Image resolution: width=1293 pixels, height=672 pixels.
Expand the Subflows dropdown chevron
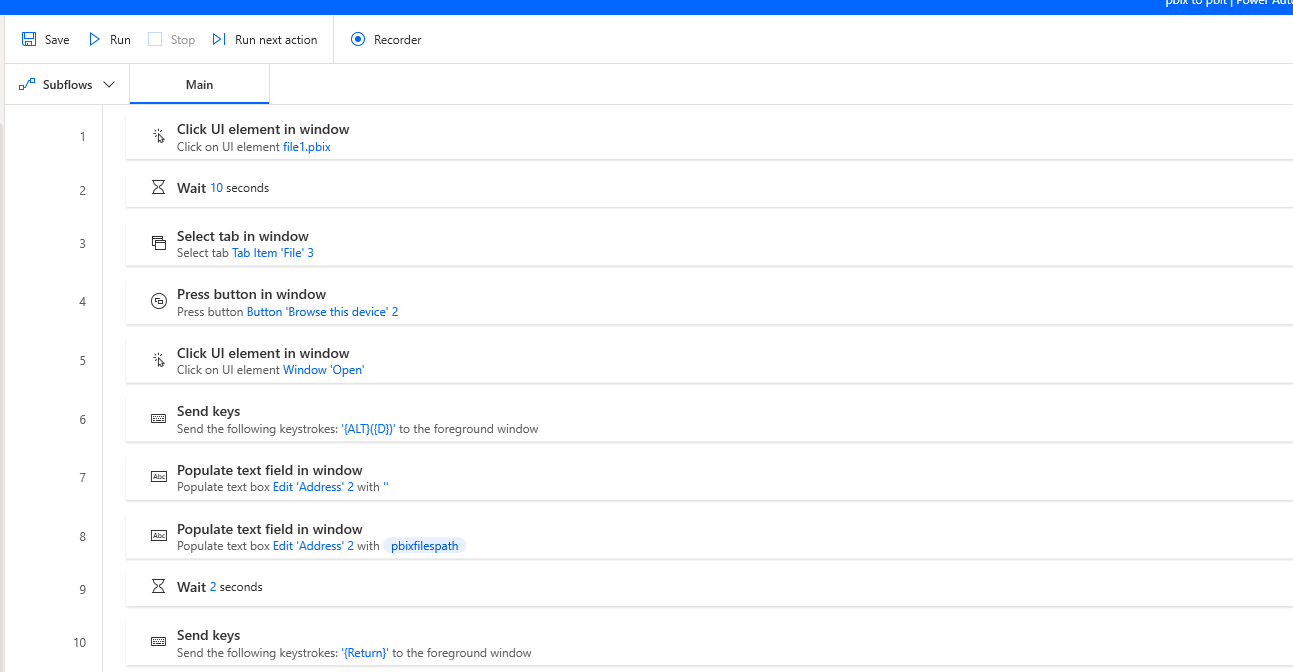pyautogui.click(x=109, y=85)
